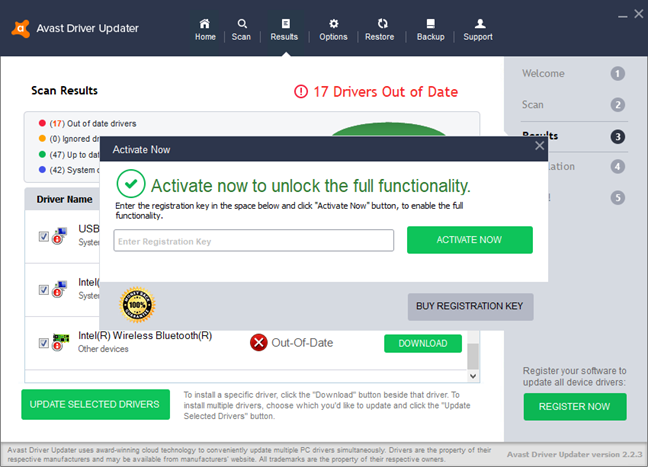
Task: Open the Support label
Action: click(478, 37)
